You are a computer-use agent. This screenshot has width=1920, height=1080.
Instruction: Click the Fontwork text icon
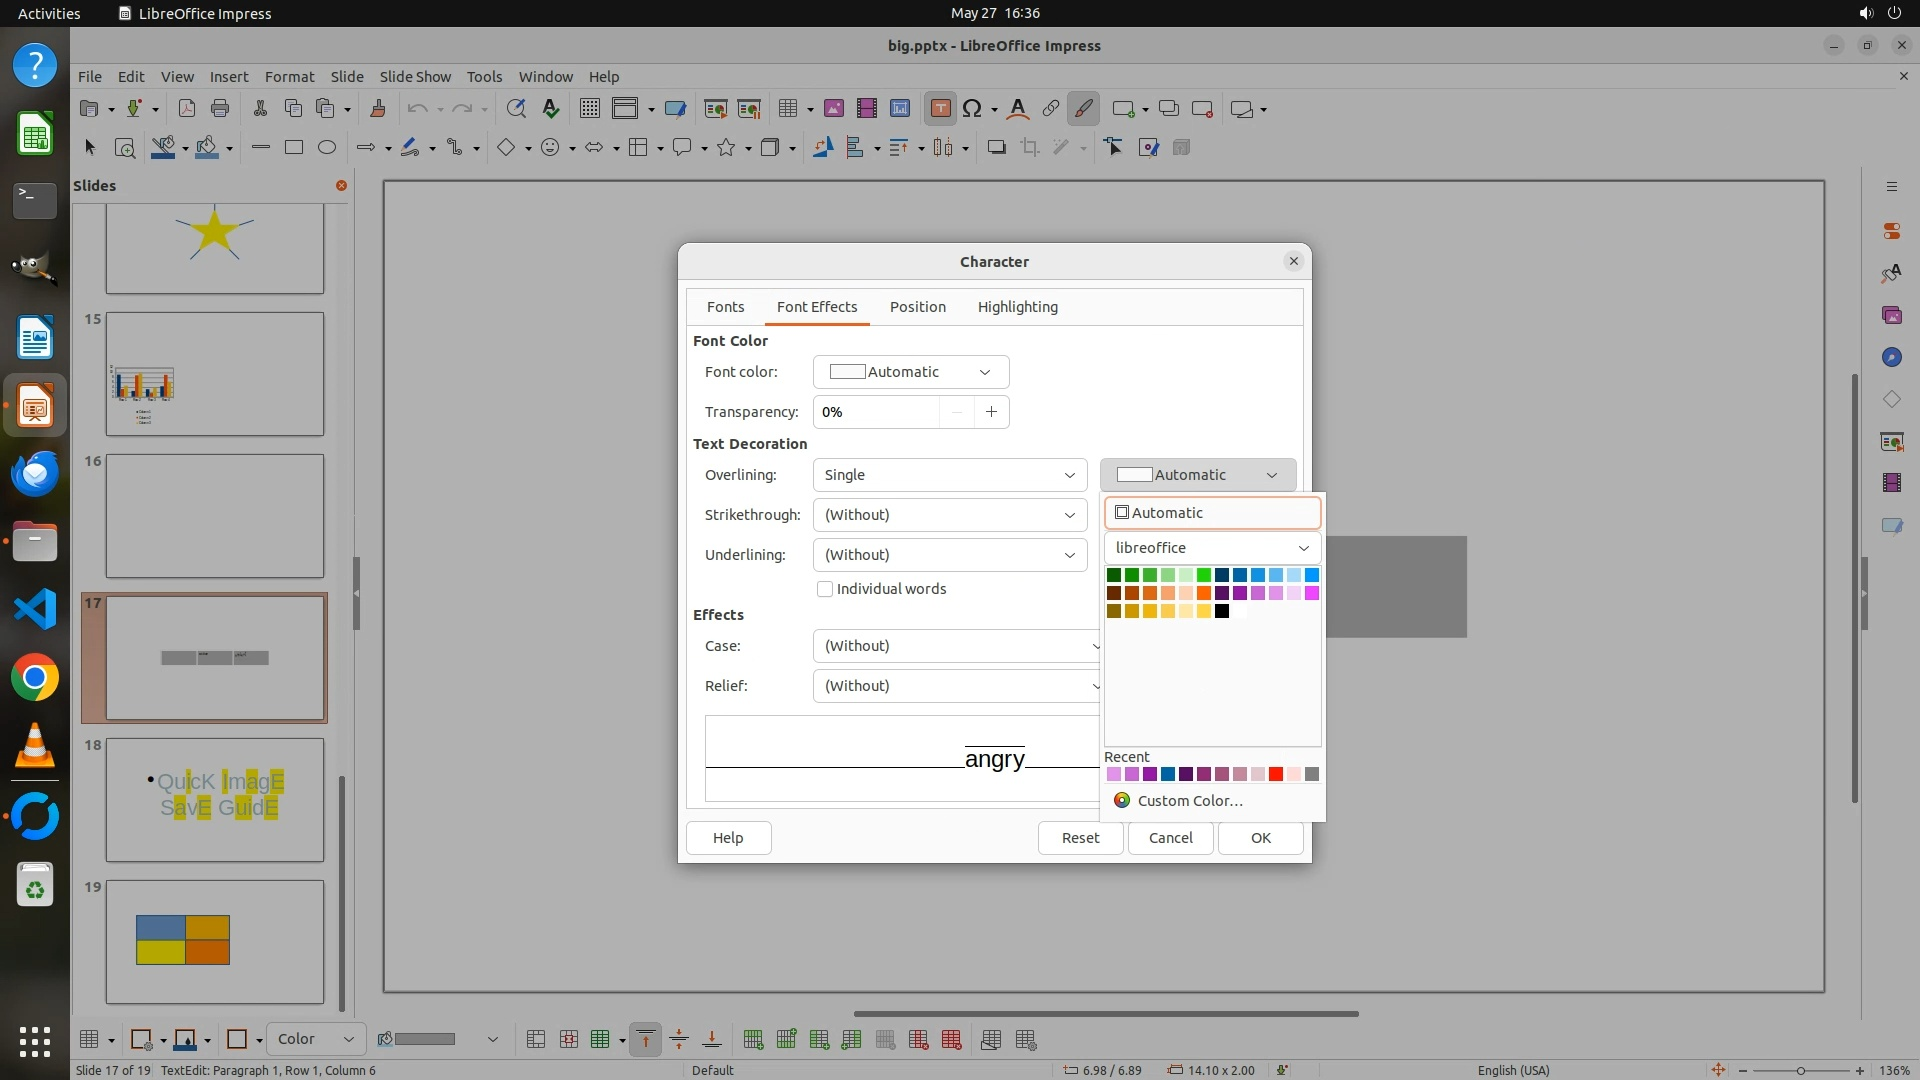click(x=1017, y=109)
